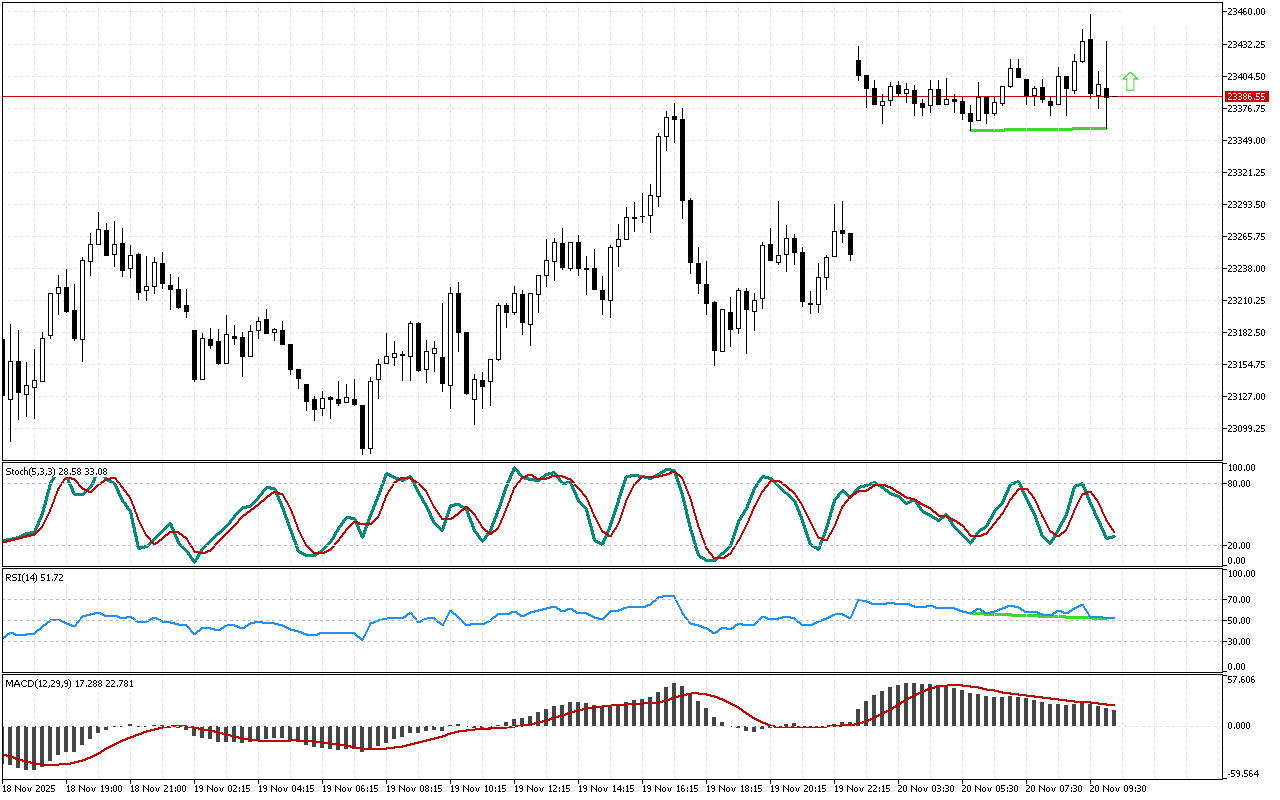Click the 23099.25 price scale label
The image size is (1280, 800).
(x=1246, y=428)
